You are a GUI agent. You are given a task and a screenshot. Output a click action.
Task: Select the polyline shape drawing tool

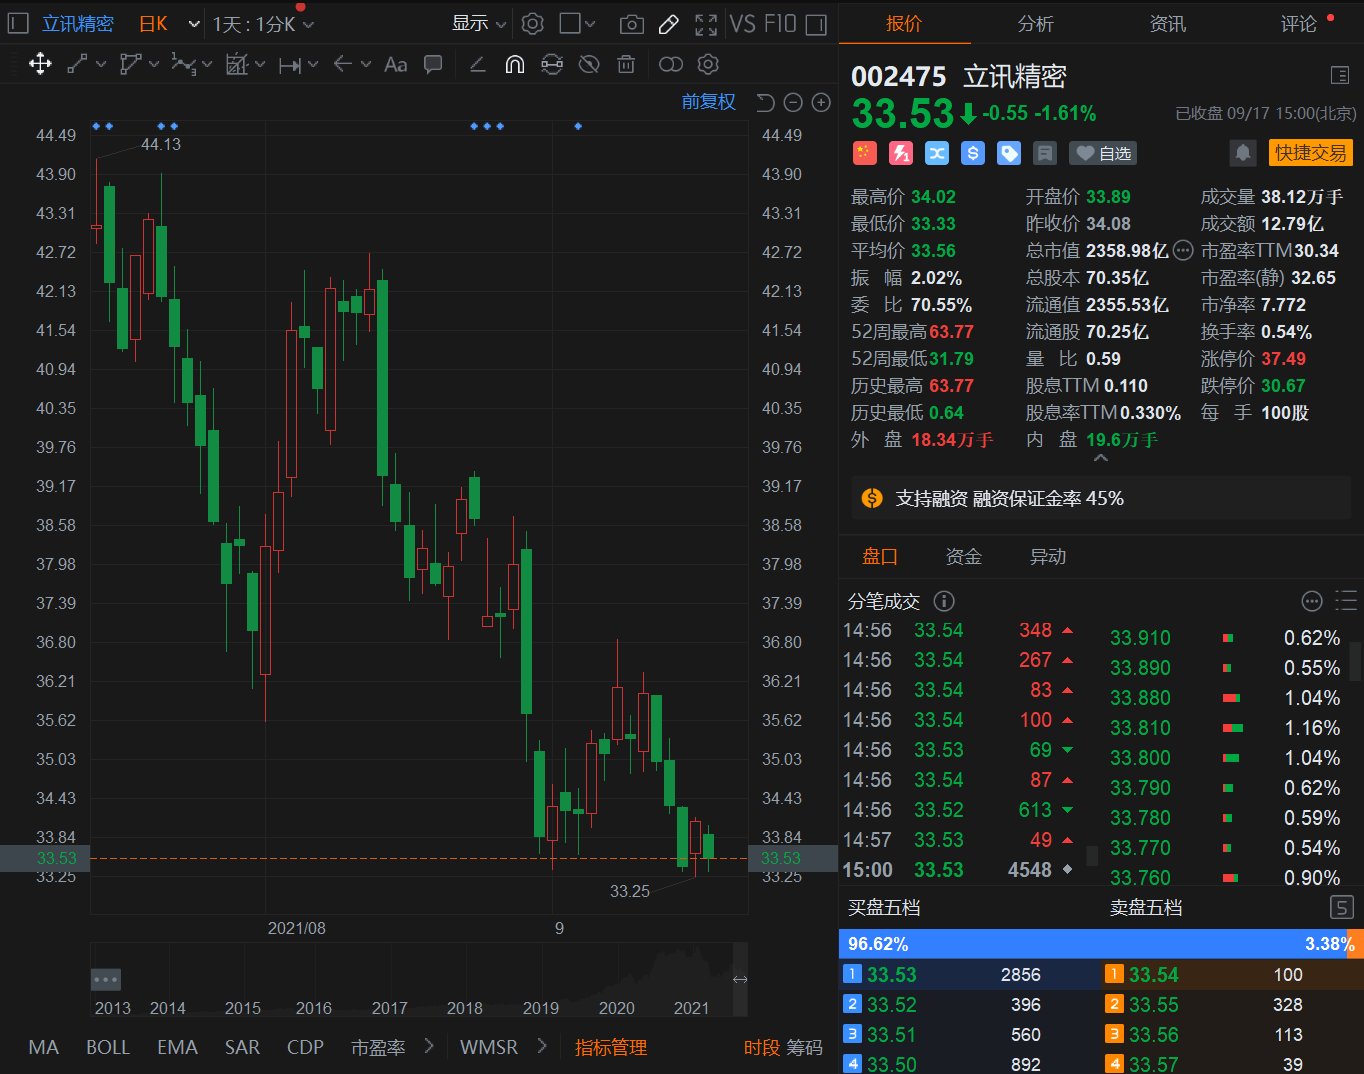130,65
